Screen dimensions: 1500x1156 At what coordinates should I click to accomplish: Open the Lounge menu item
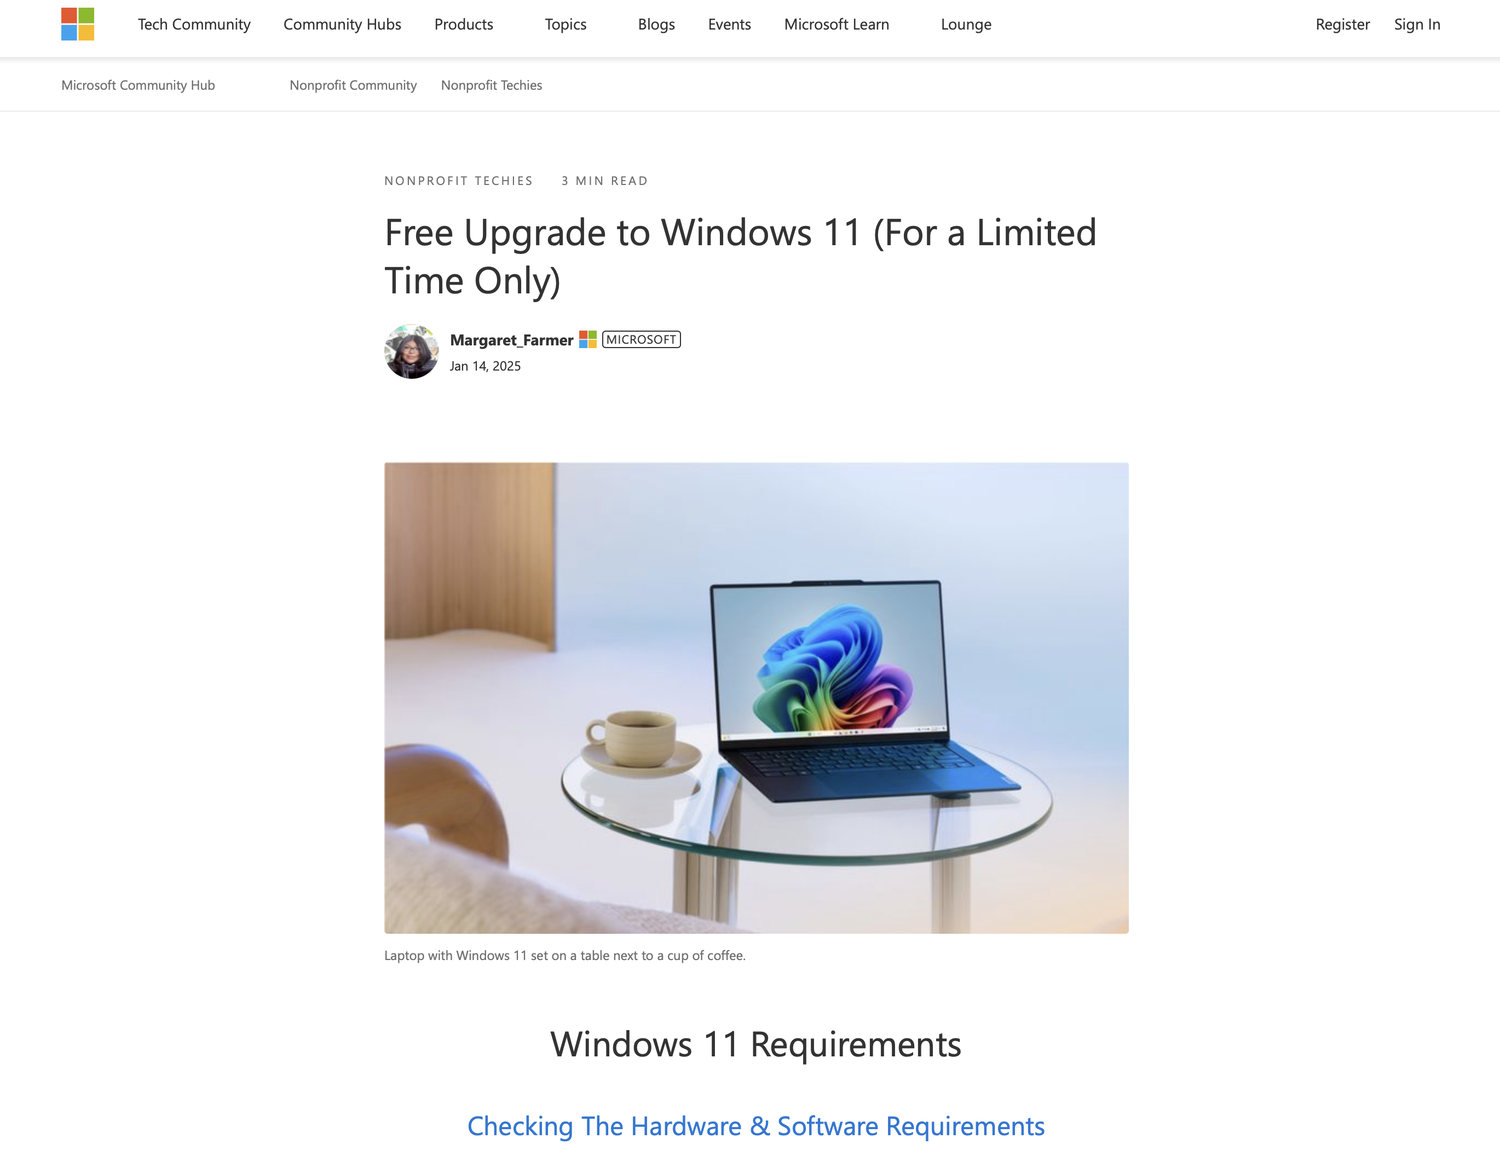point(966,24)
